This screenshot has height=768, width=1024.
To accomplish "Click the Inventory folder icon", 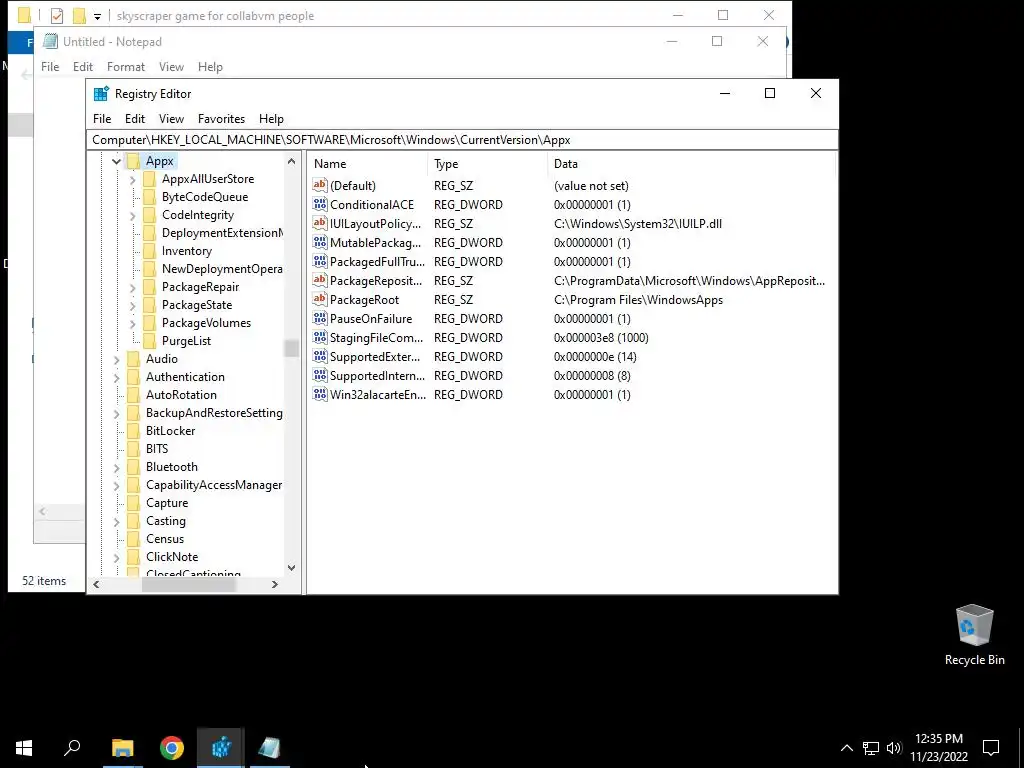I will tap(150, 251).
